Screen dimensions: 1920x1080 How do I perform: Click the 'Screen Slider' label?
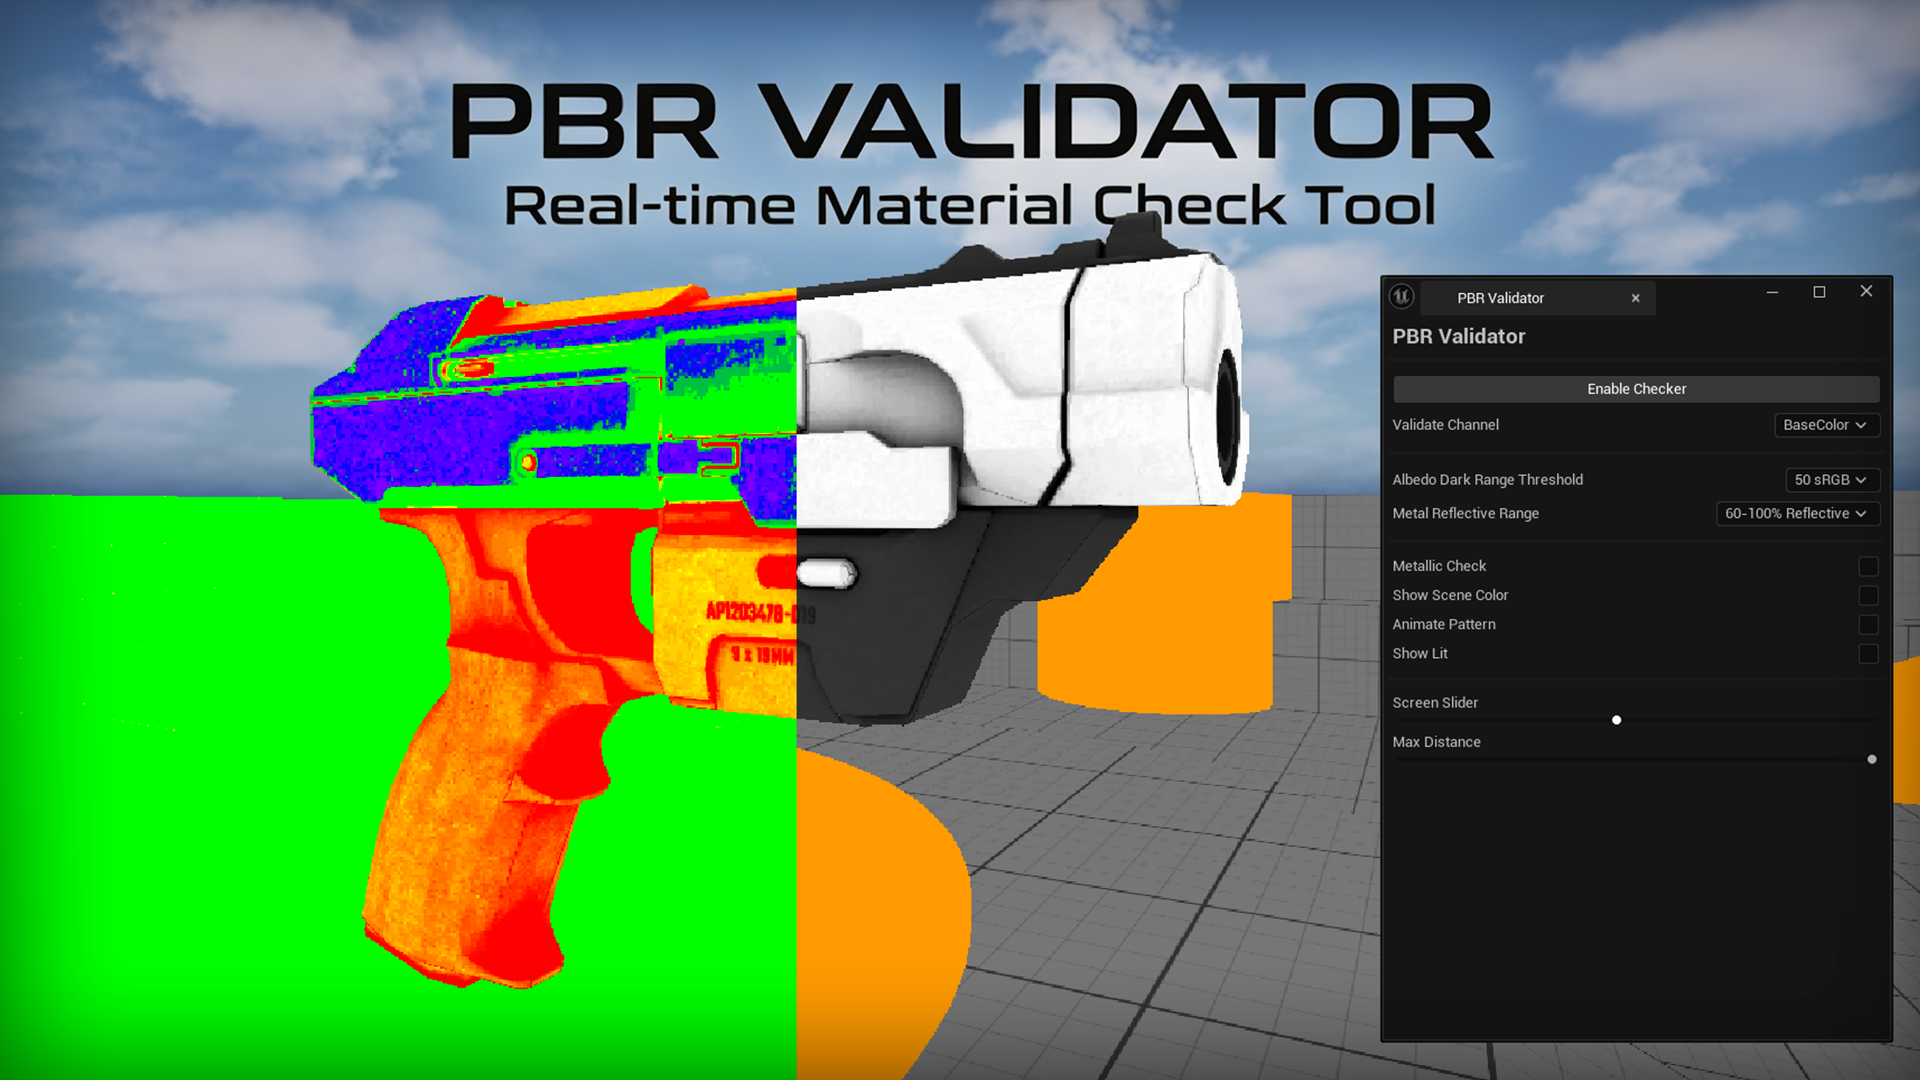coord(1435,703)
